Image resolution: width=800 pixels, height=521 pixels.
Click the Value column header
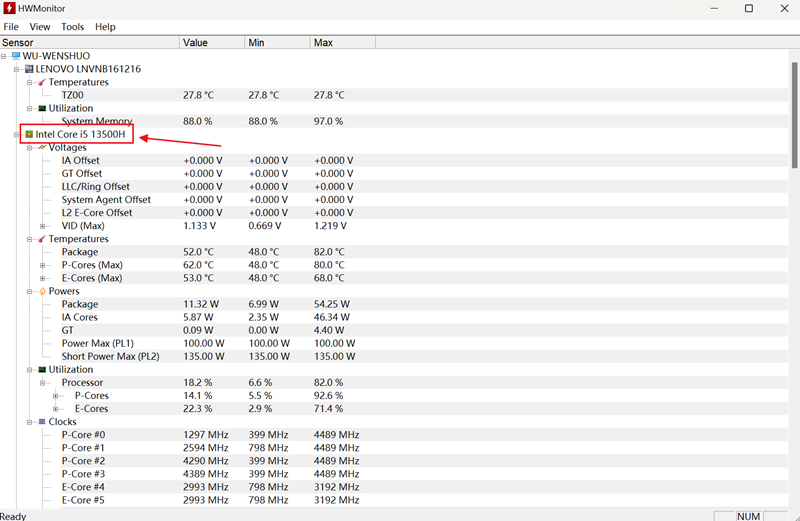pos(212,42)
